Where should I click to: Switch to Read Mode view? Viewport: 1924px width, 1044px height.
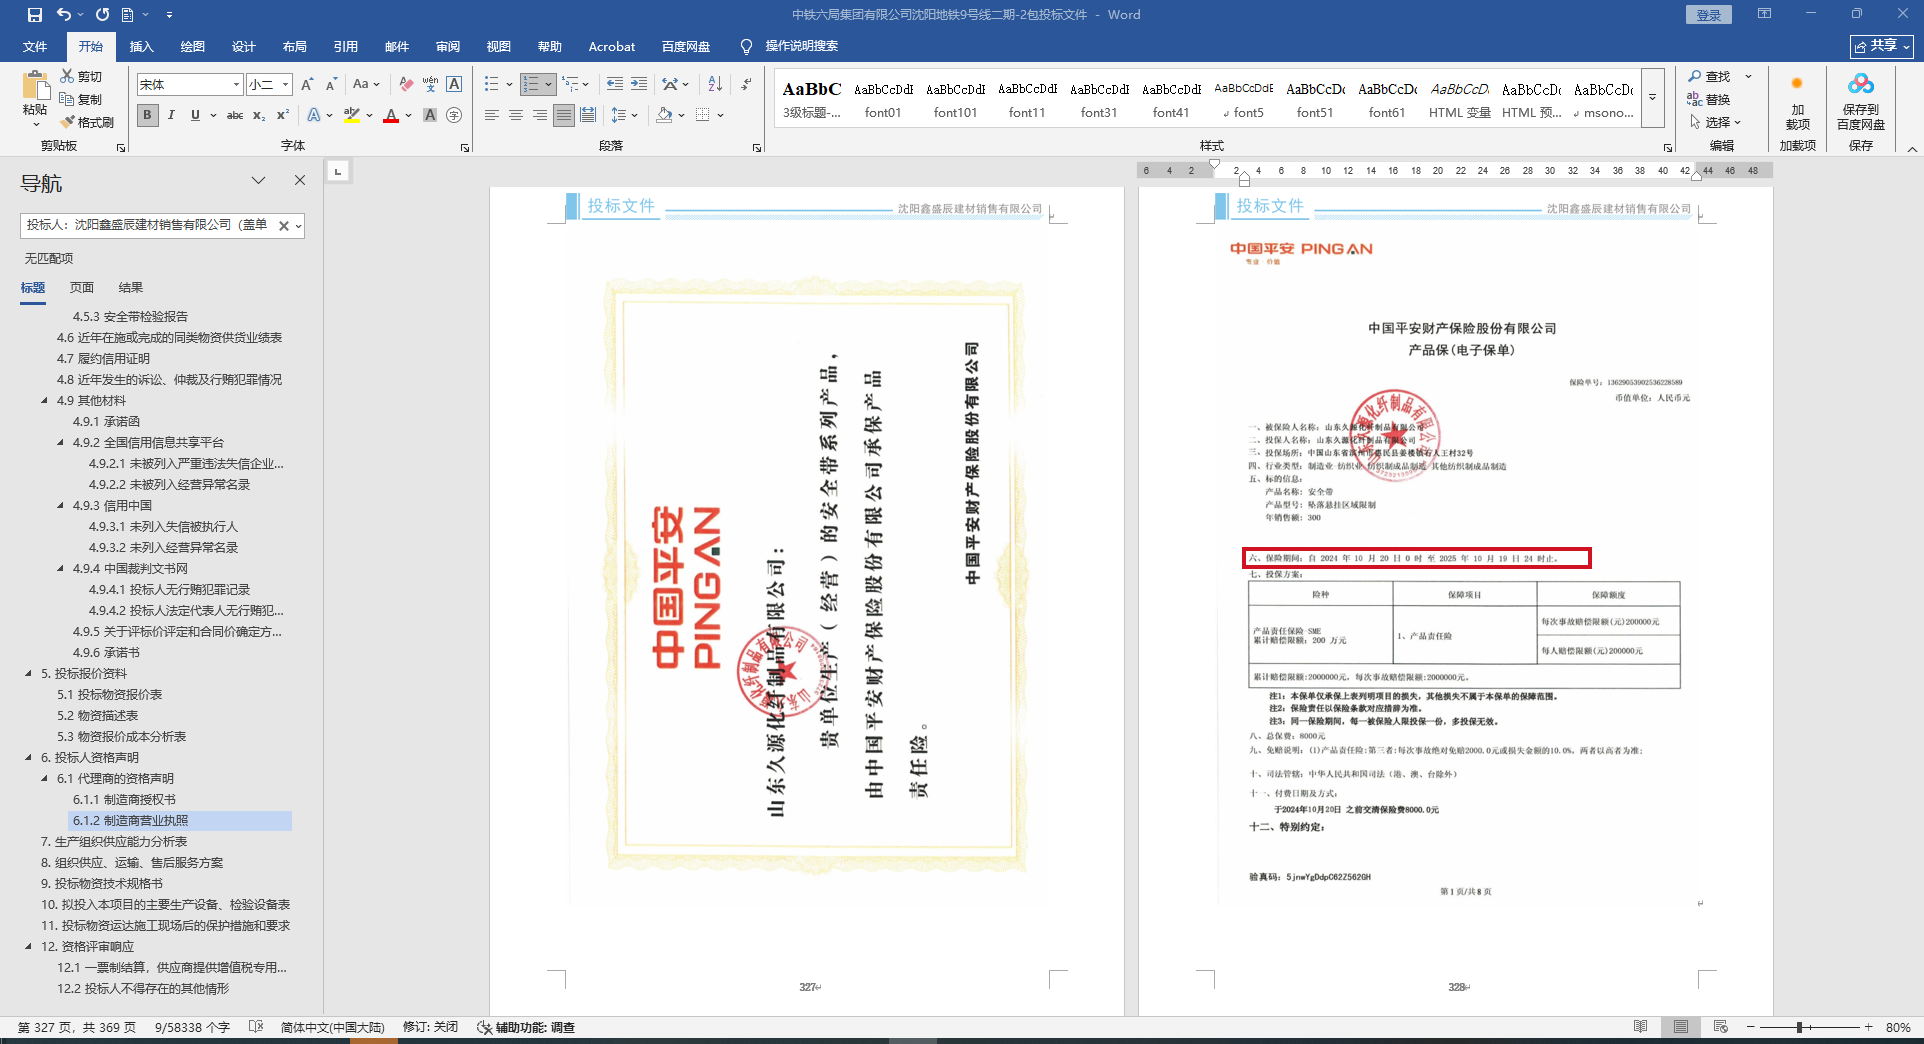(x=1640, y=1027)
